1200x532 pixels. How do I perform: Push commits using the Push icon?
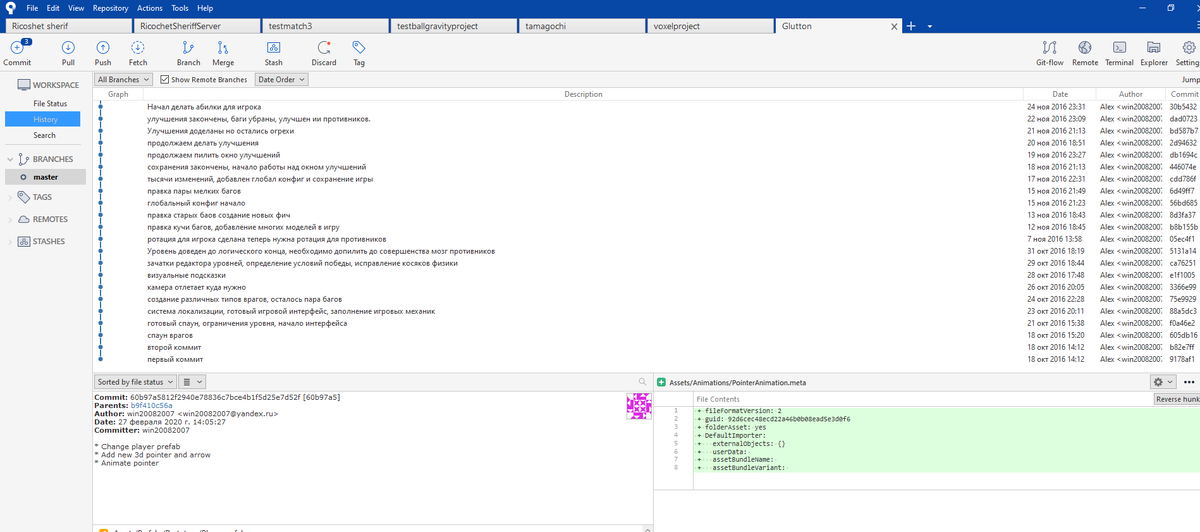[103, 47]
